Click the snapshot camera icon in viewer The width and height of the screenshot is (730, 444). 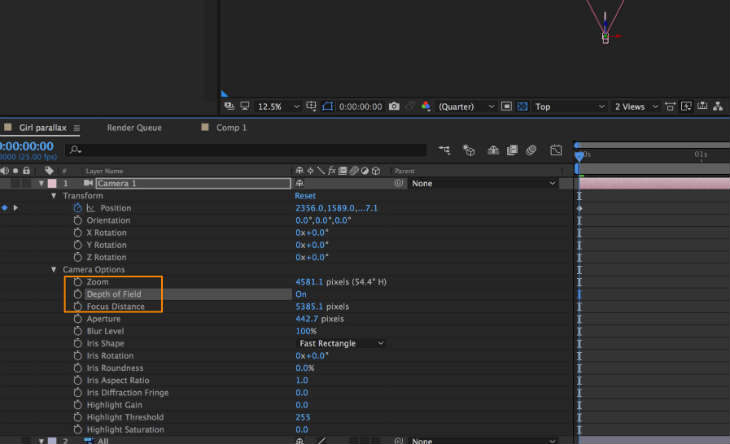(395, 107)
